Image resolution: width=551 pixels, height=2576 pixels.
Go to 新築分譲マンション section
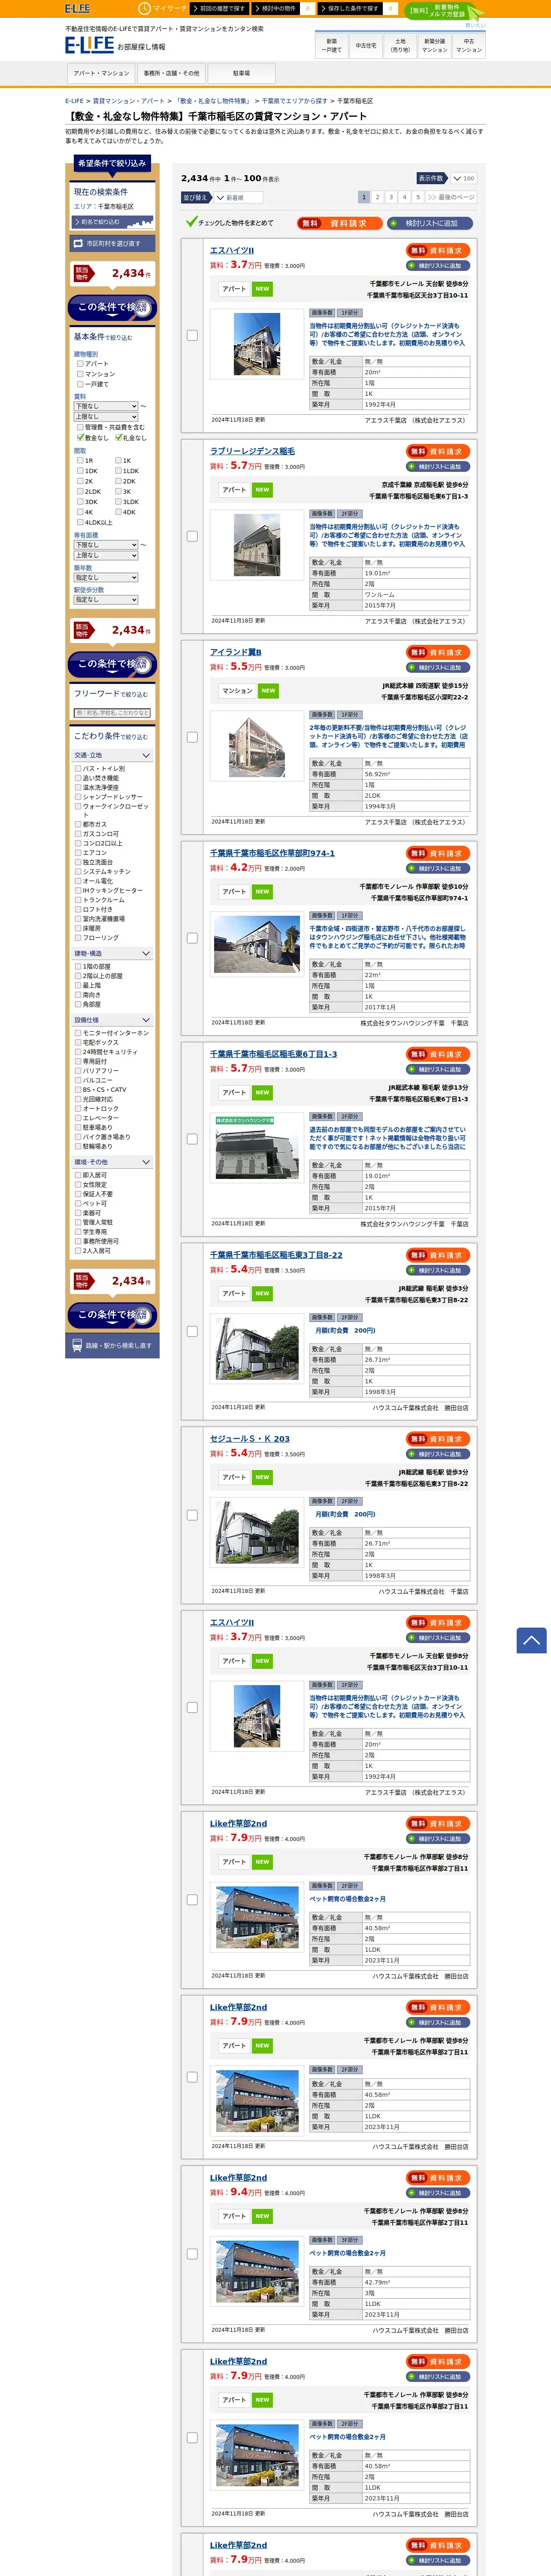[x=435, y=46]
